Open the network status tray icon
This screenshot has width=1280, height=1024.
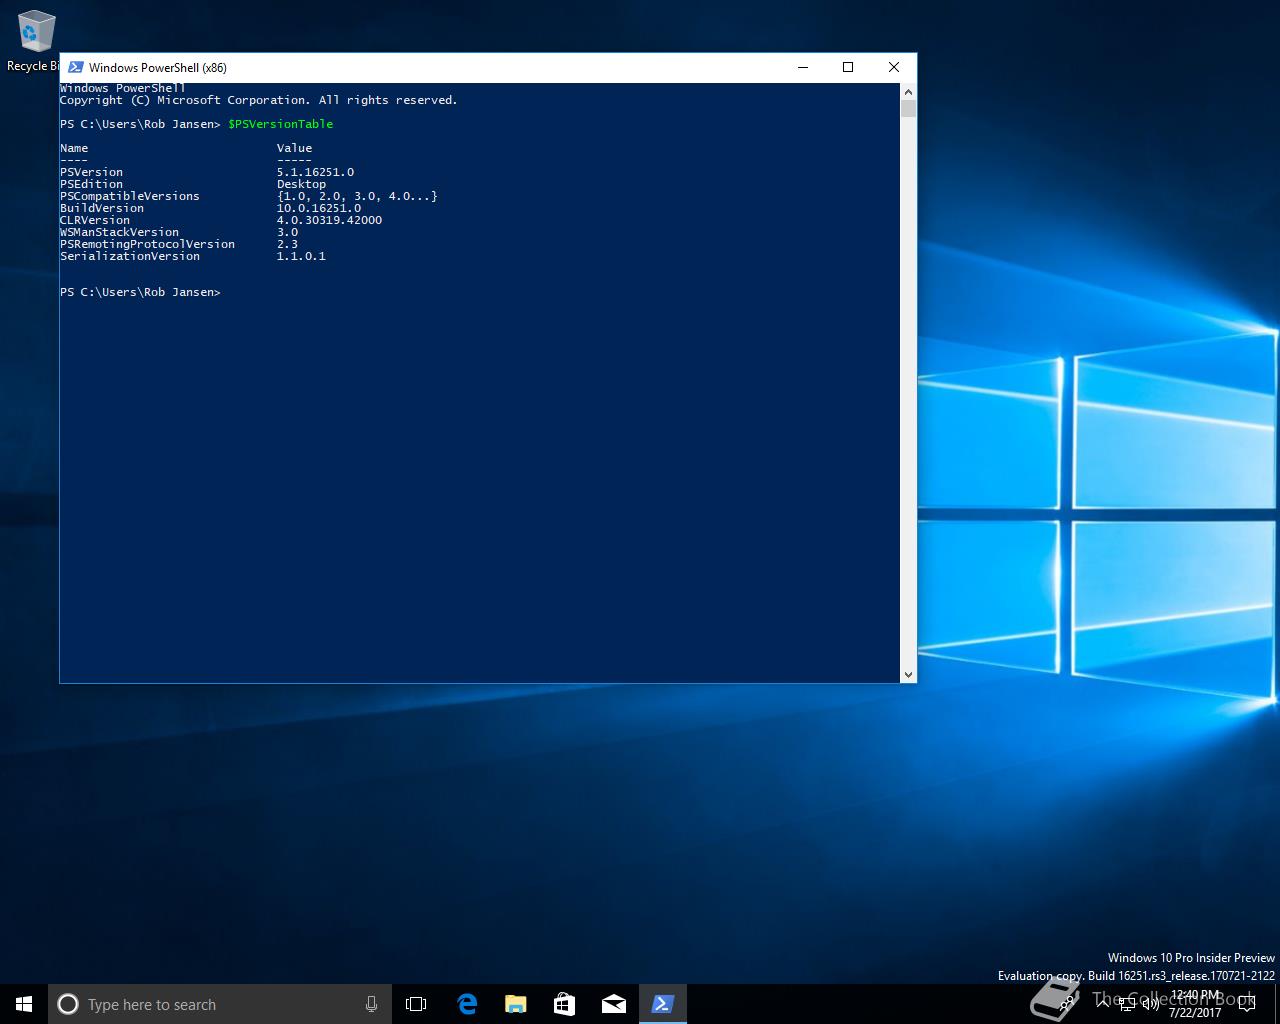coord(1127,1003)
